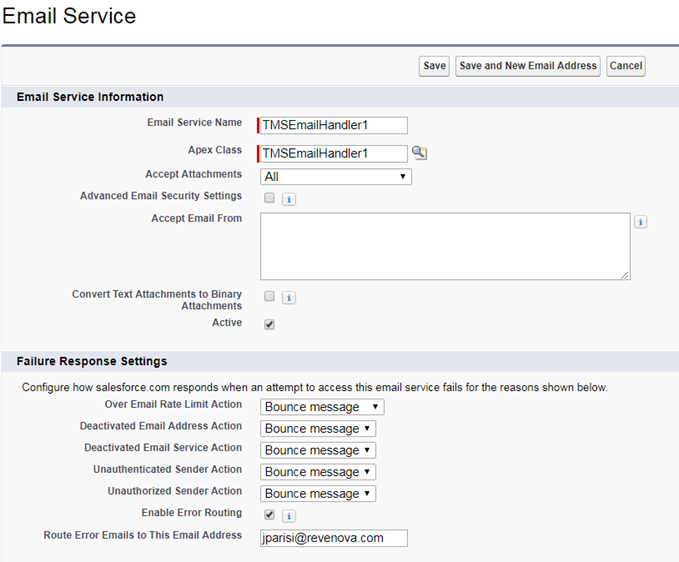Open Unauthenticated Sender Action dropdown
Screen dimensions: 679x562
(318, 472)
